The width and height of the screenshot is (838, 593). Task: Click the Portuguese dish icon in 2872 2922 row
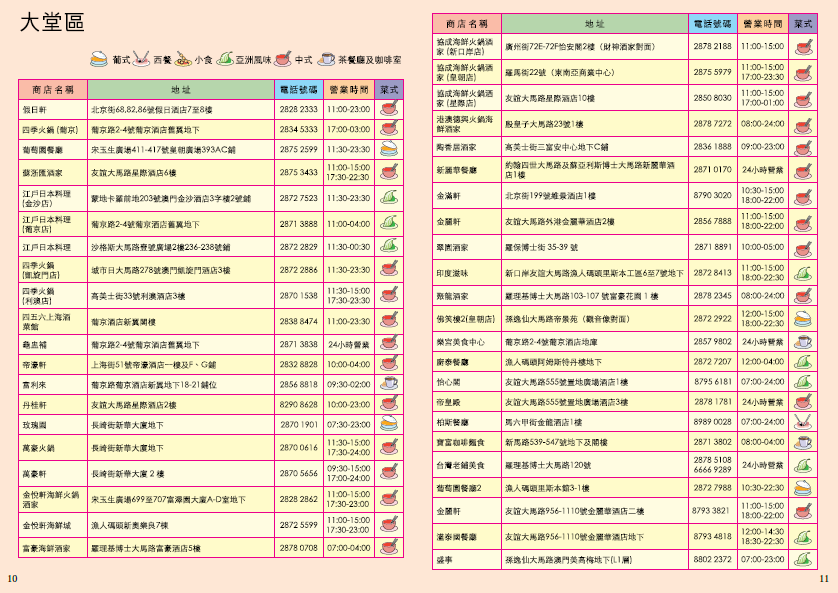coord(803,318)
